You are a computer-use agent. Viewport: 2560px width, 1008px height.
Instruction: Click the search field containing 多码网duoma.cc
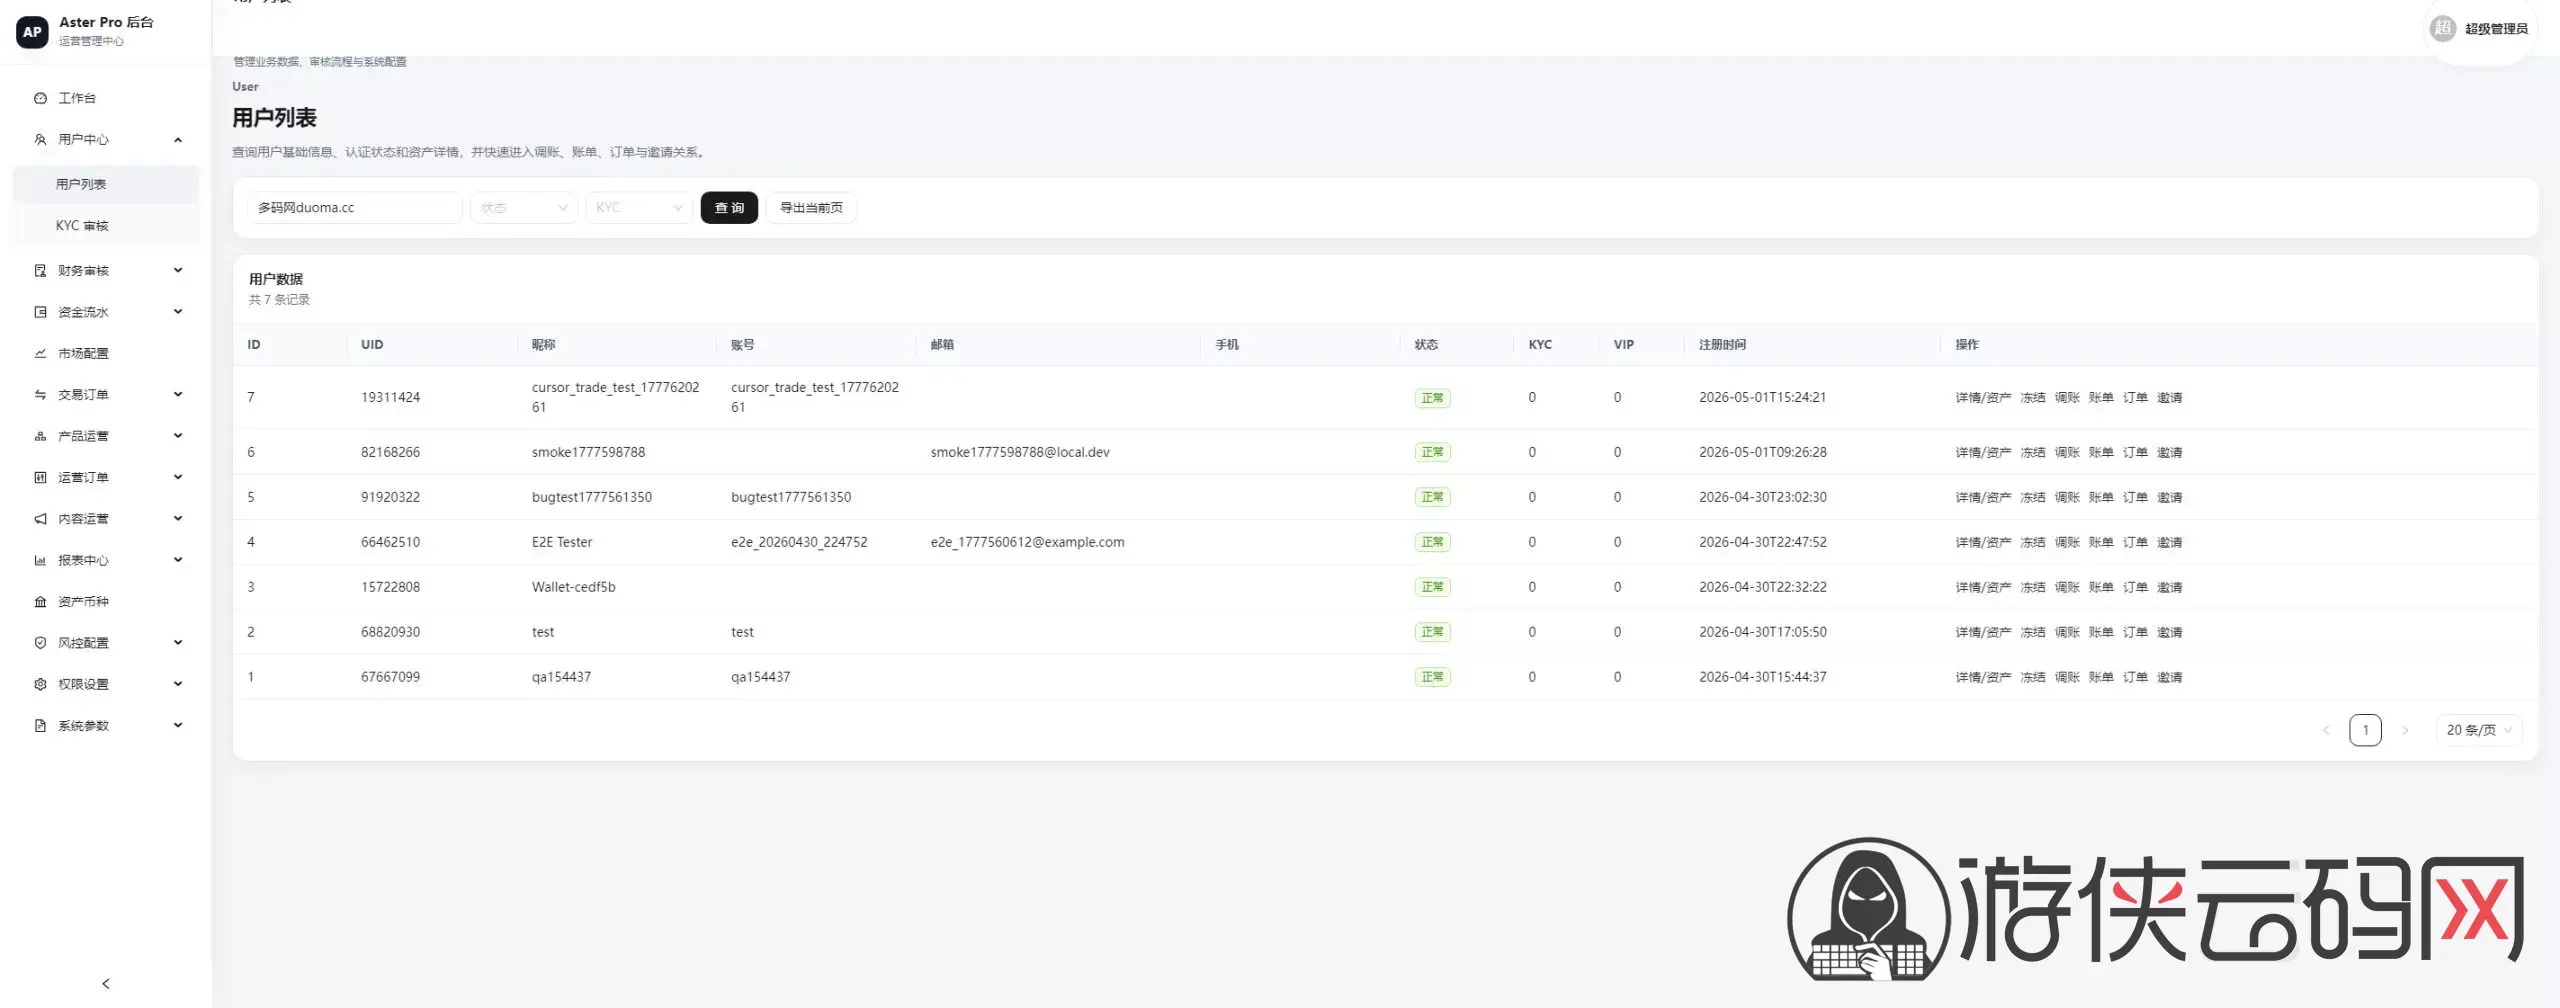(354, 208)
